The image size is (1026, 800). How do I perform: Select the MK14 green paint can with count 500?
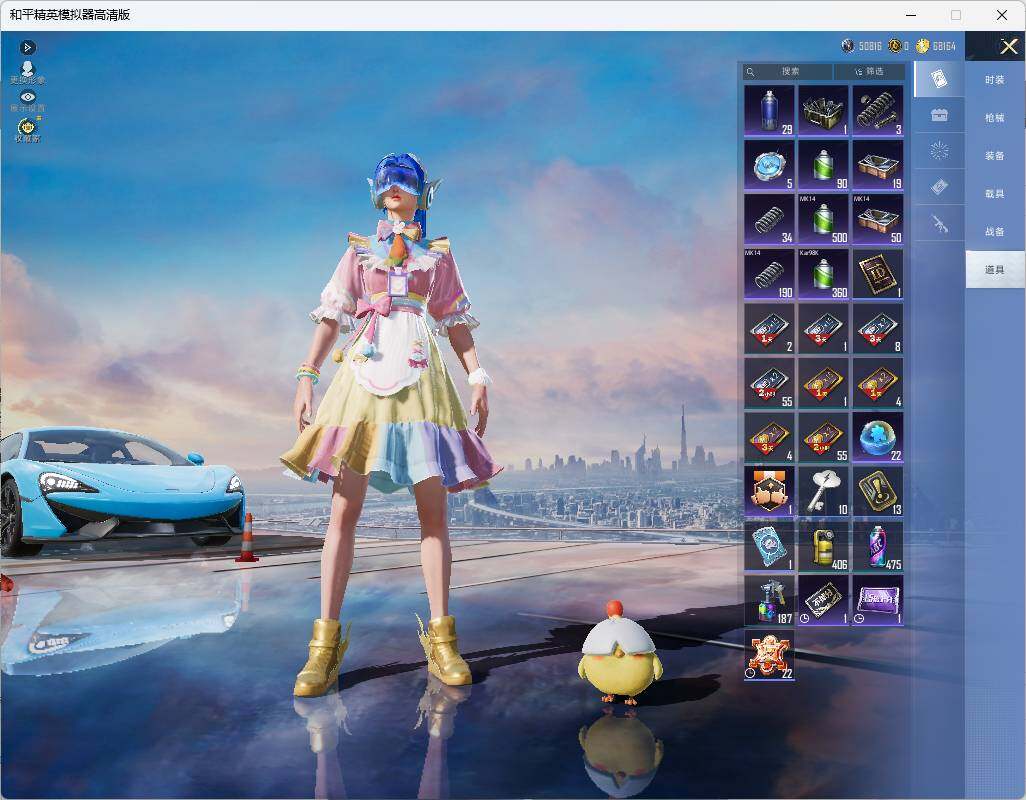(823, 219)
